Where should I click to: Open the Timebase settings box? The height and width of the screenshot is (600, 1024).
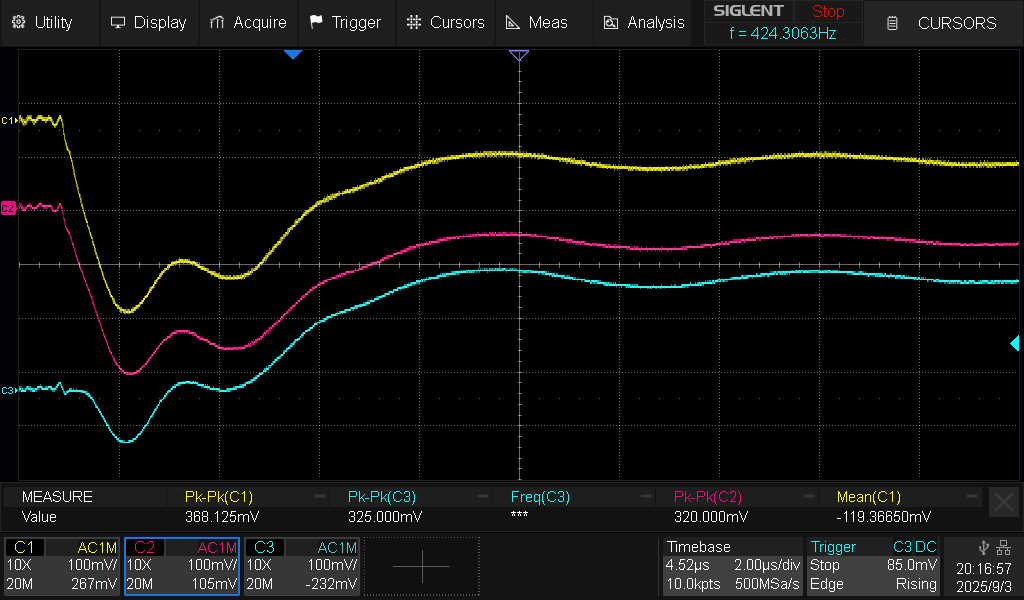[732, 566]
